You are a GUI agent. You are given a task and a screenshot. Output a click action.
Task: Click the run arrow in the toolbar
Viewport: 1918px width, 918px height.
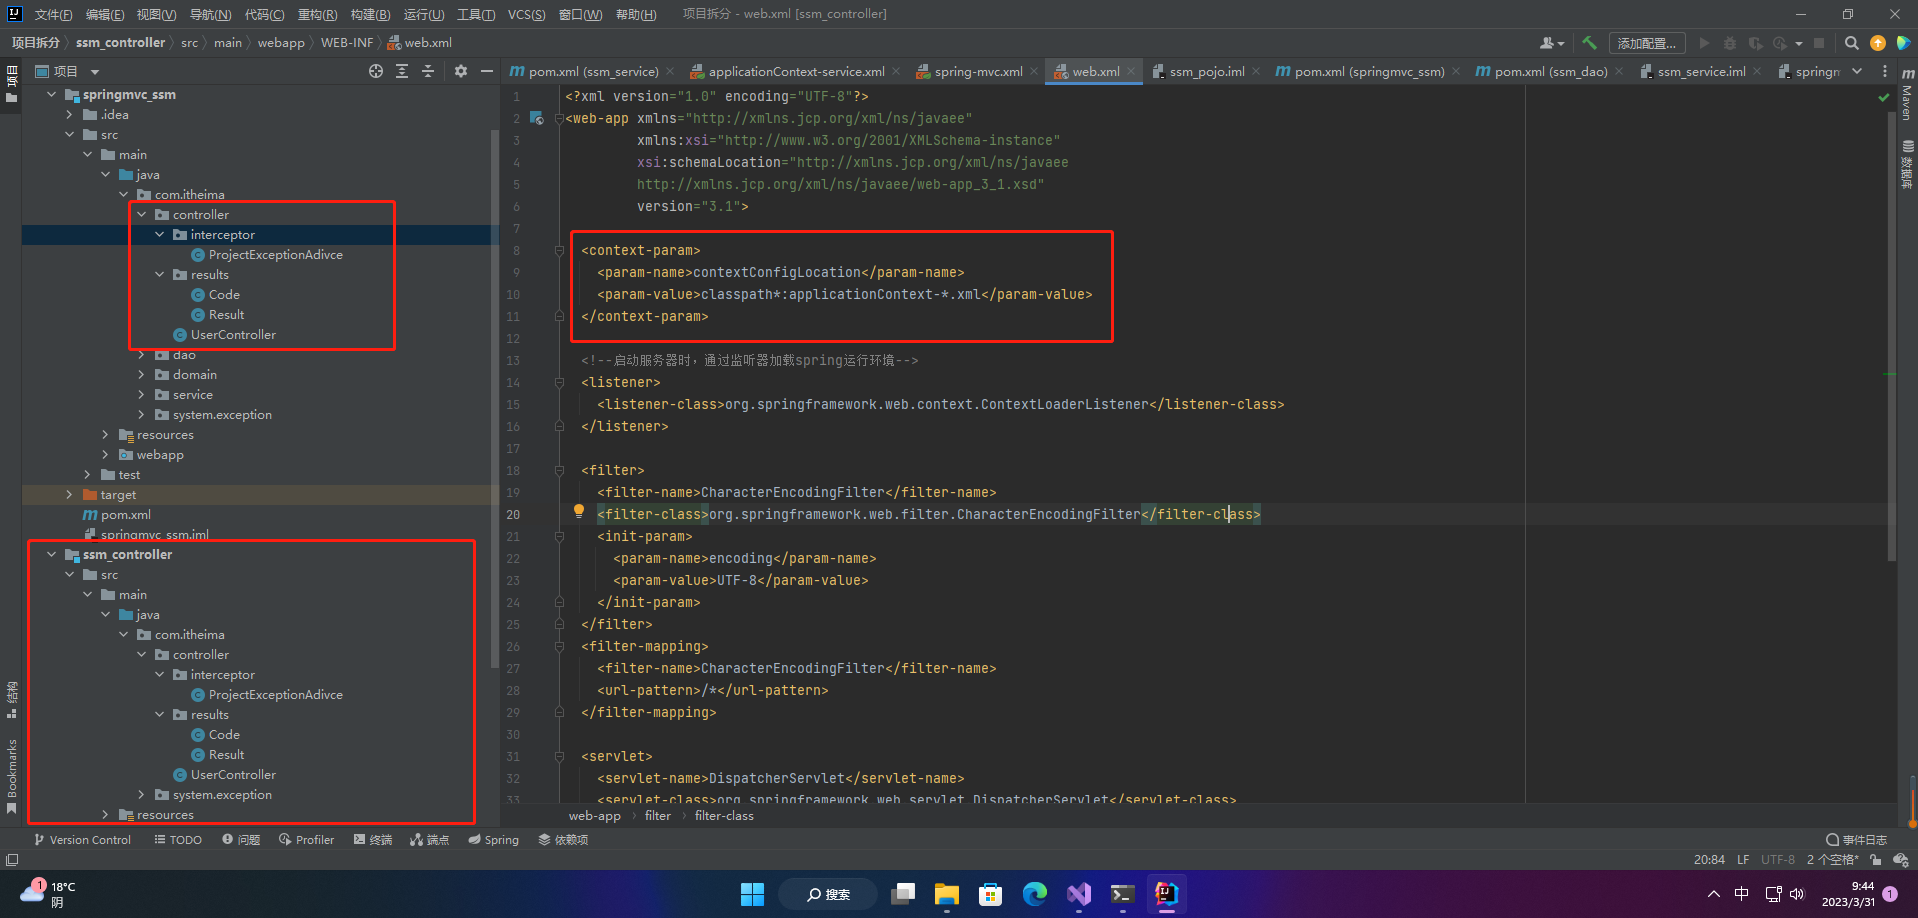(x=1704, y=43)
